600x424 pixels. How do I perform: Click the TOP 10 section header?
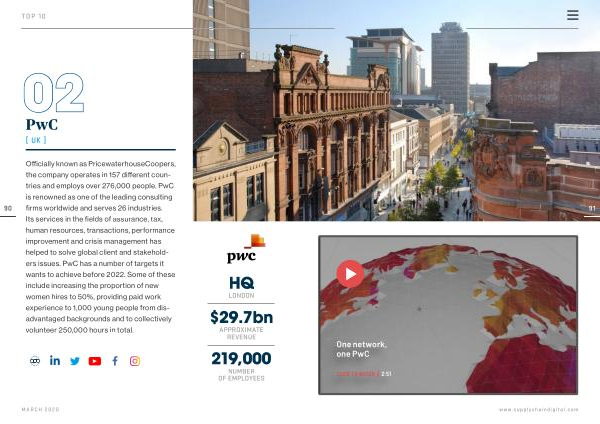coord(36,17)
